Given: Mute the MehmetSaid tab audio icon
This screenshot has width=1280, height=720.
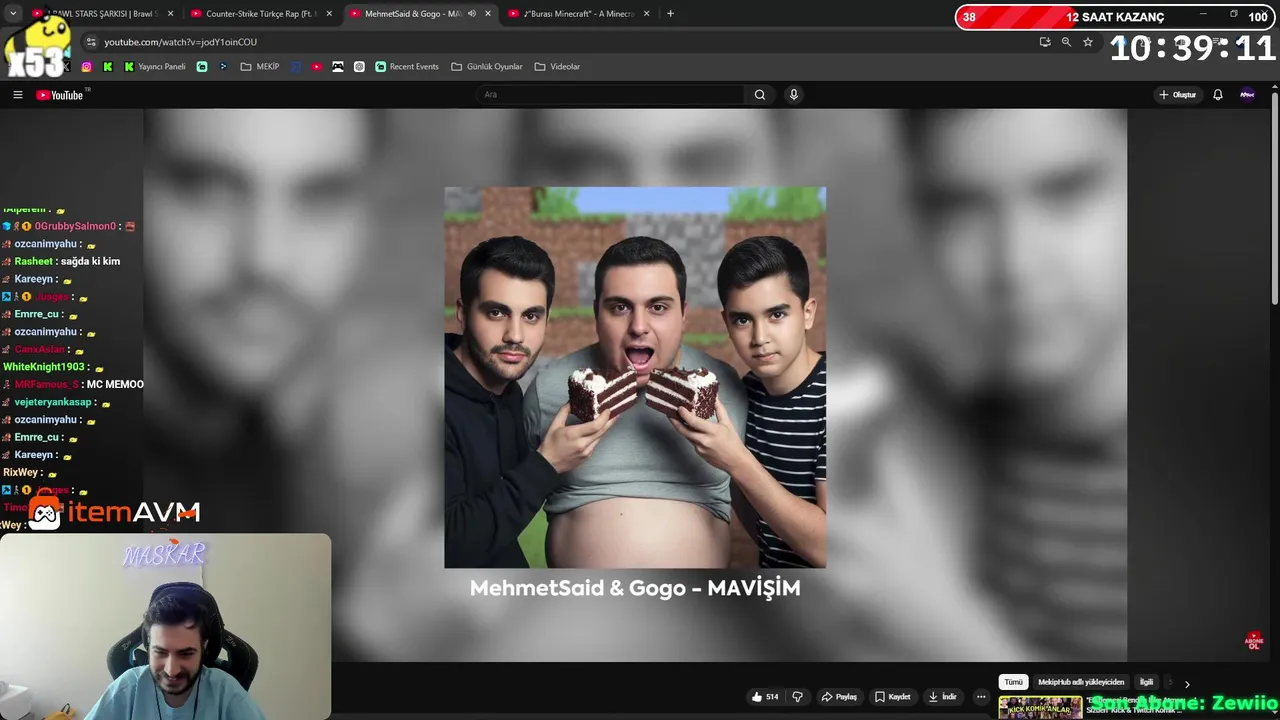Looking at the screenshot, I should tap(472, 14).
